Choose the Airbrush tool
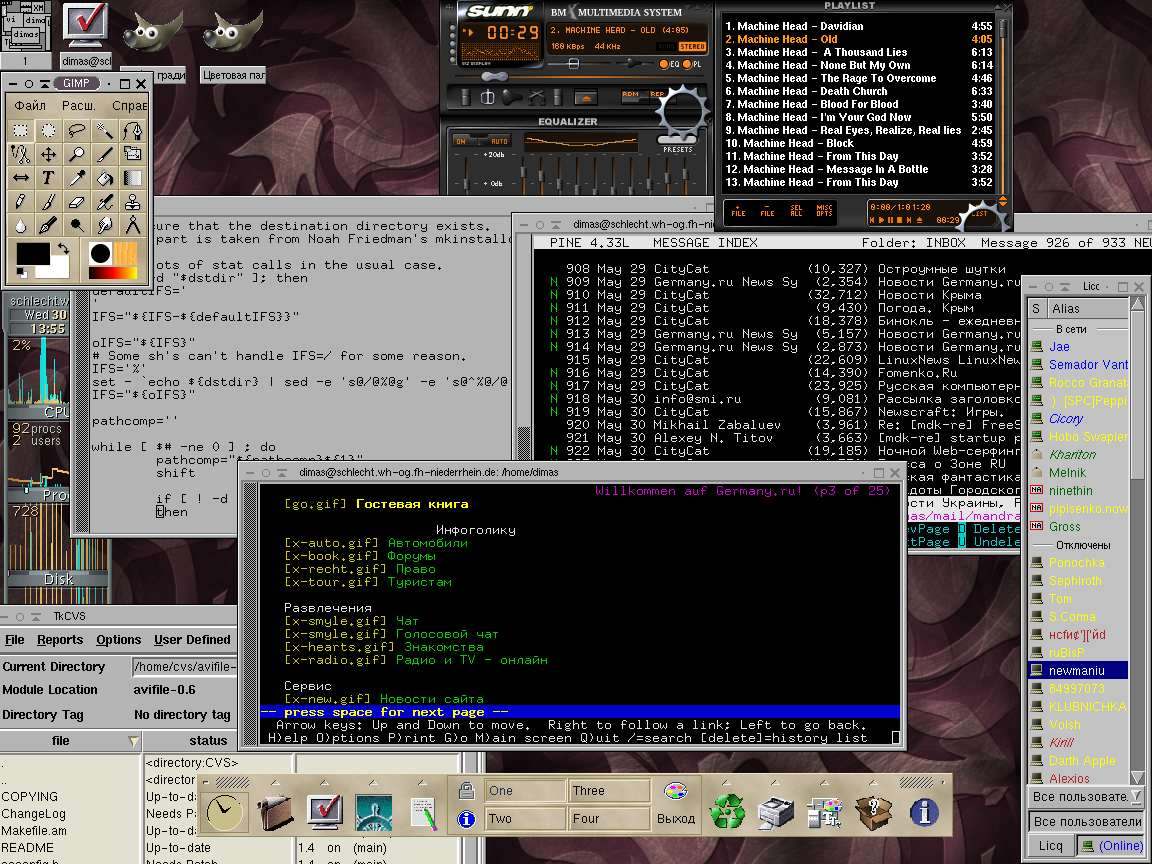1152x864 pixels. 104,201
